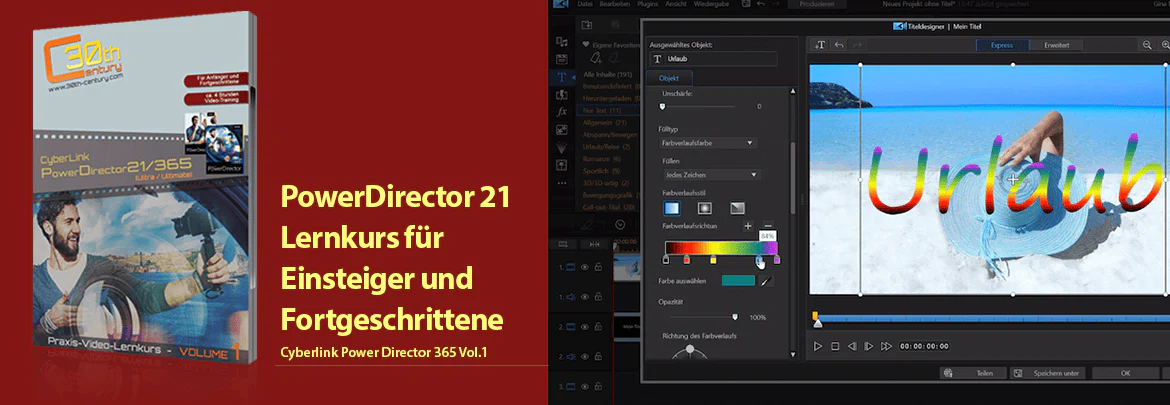Click the undo arrow in Titeldesigner
Screen dimensions: 1170x405
[839, 45]
